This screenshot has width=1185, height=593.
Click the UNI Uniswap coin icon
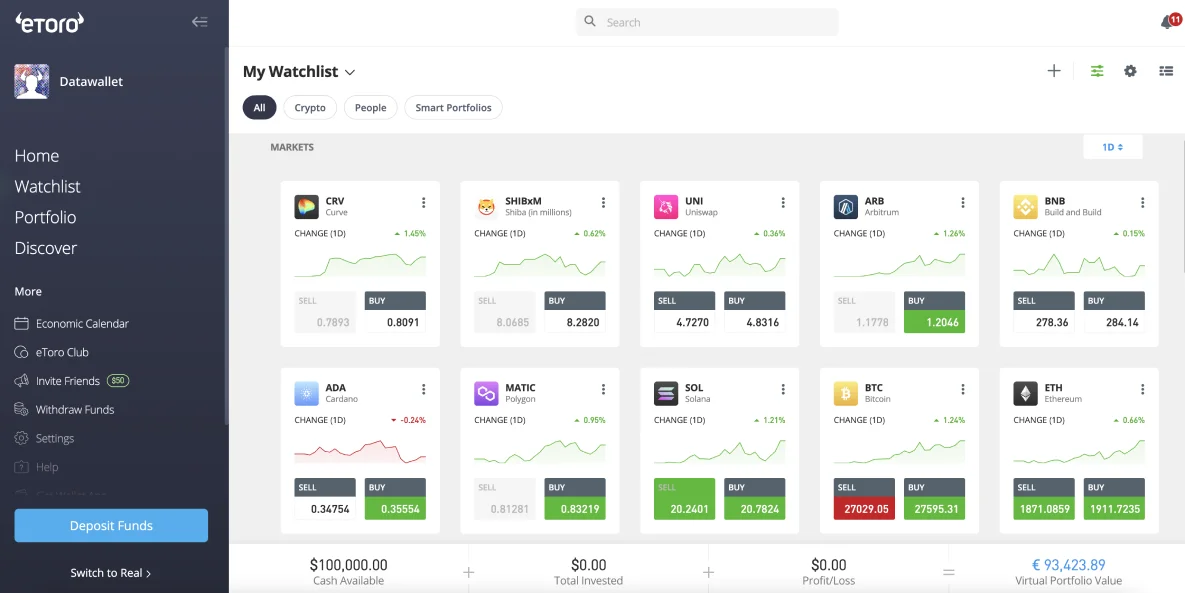tap(666, 207)
